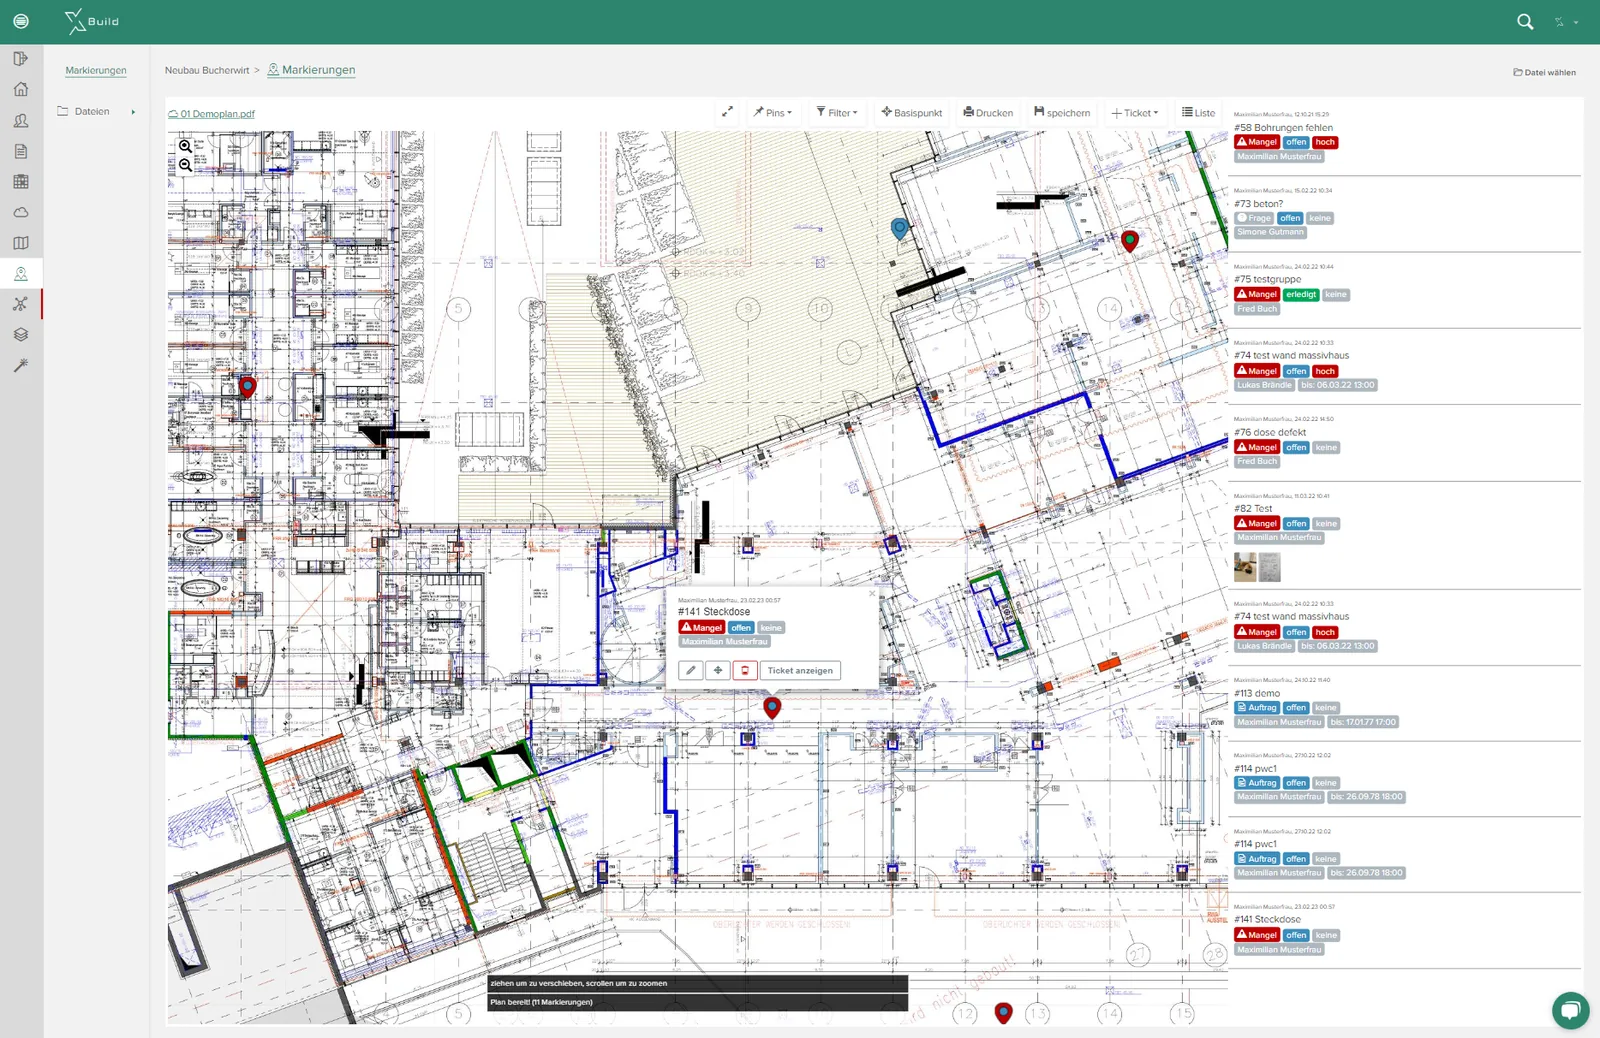
Task: Delete marker with red trash icon
Action: tap(745, 671)
